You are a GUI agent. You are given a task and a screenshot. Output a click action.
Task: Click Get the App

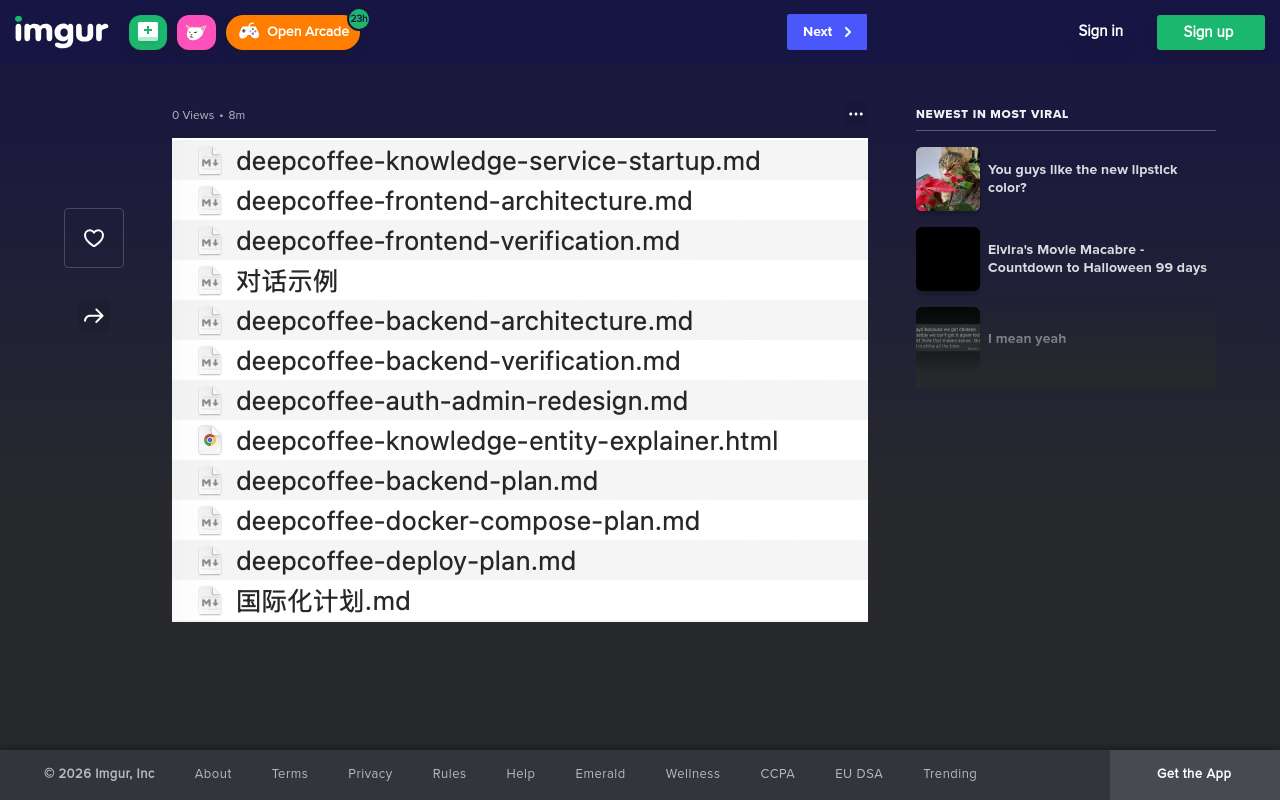click(1194, 774)
